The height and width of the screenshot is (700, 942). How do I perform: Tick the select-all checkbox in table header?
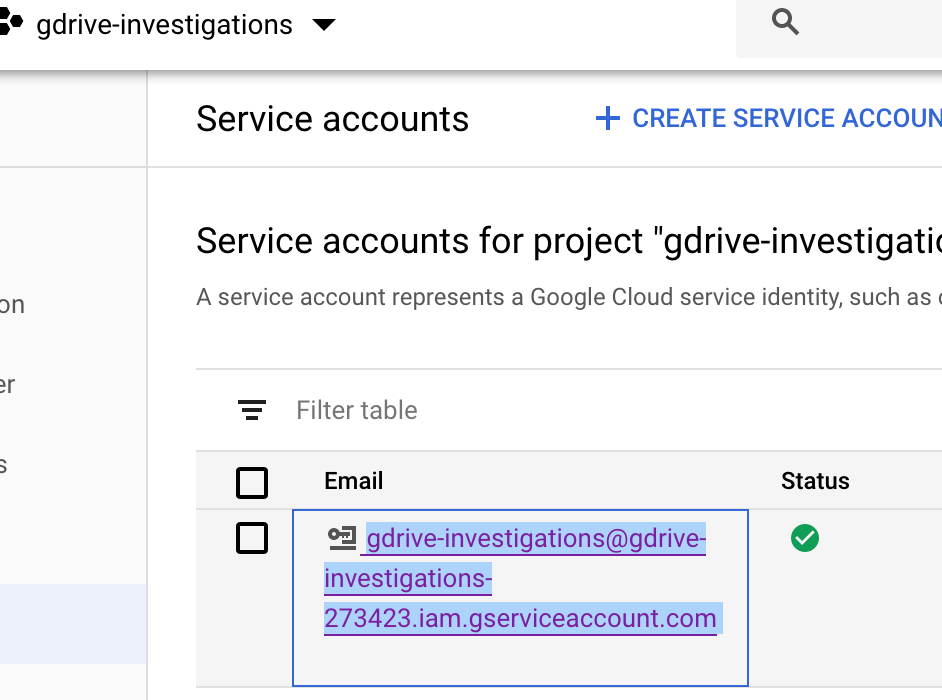pyautogui.click(x=252, y=482)
